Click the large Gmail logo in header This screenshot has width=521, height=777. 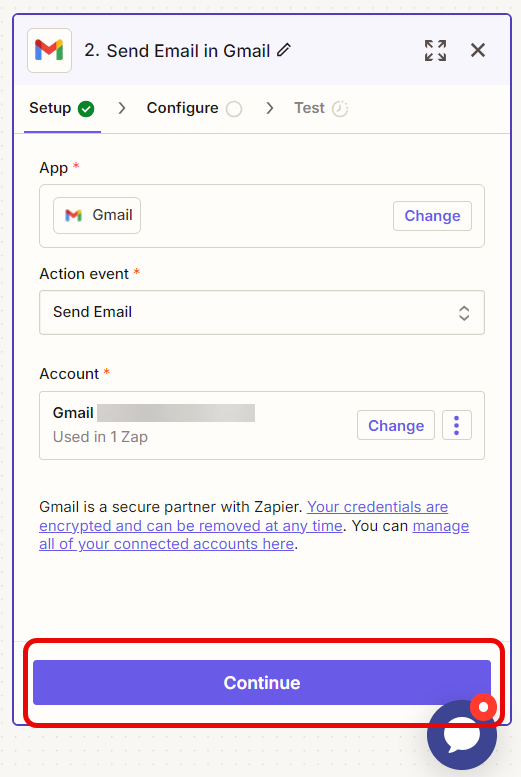coord(50,51)
